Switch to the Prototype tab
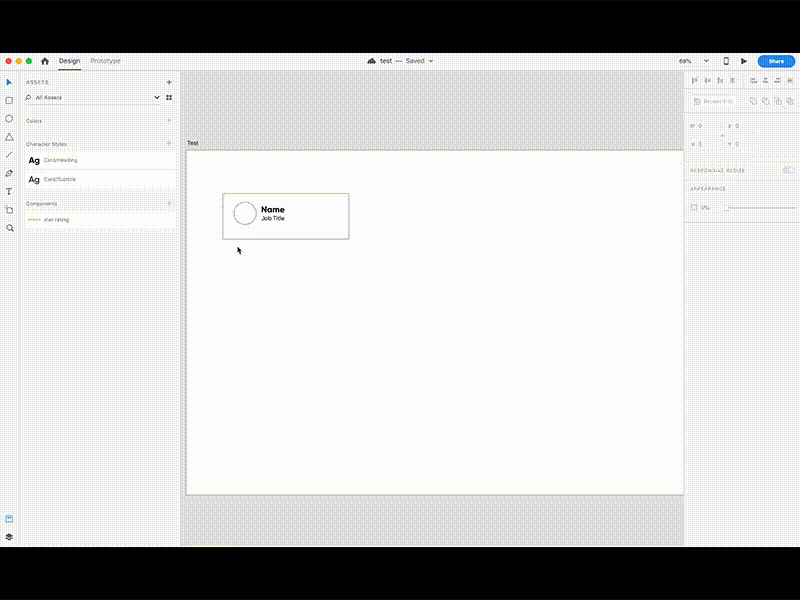Viewport: 800px width, 600px height. click(105, 61)
